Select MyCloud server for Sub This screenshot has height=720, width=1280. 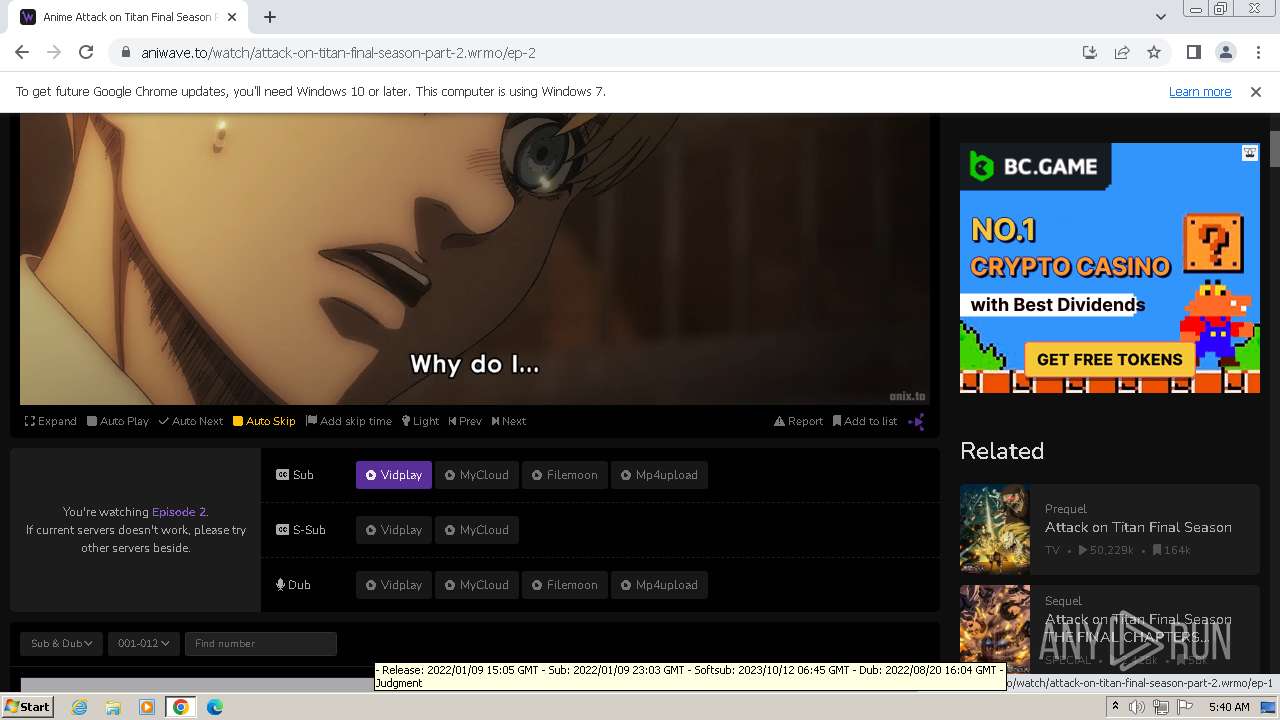477,475
